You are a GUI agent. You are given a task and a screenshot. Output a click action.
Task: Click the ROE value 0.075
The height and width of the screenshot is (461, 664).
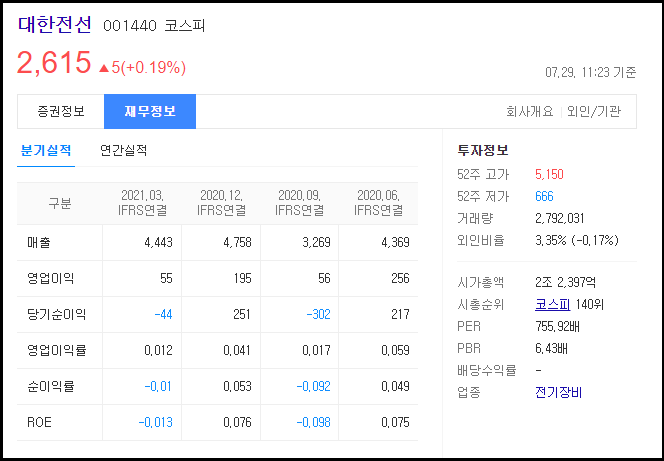tap(395, 422)
